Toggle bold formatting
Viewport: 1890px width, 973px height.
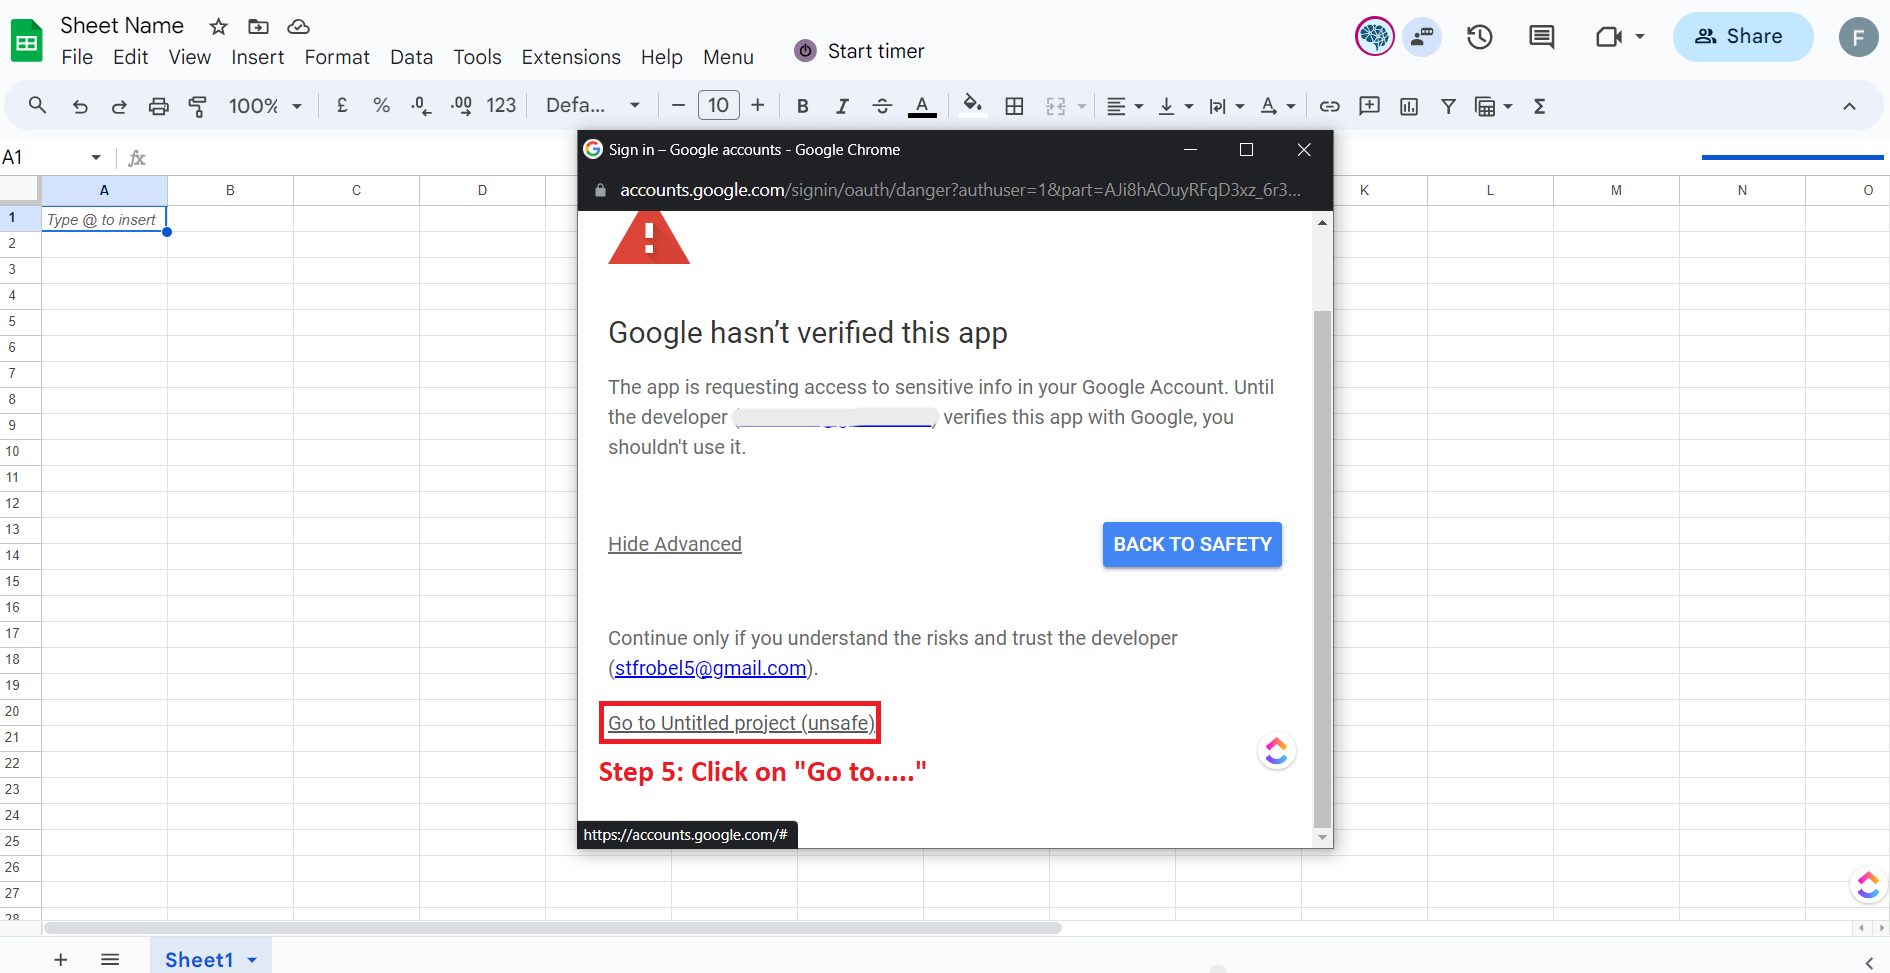pos(802,106)
